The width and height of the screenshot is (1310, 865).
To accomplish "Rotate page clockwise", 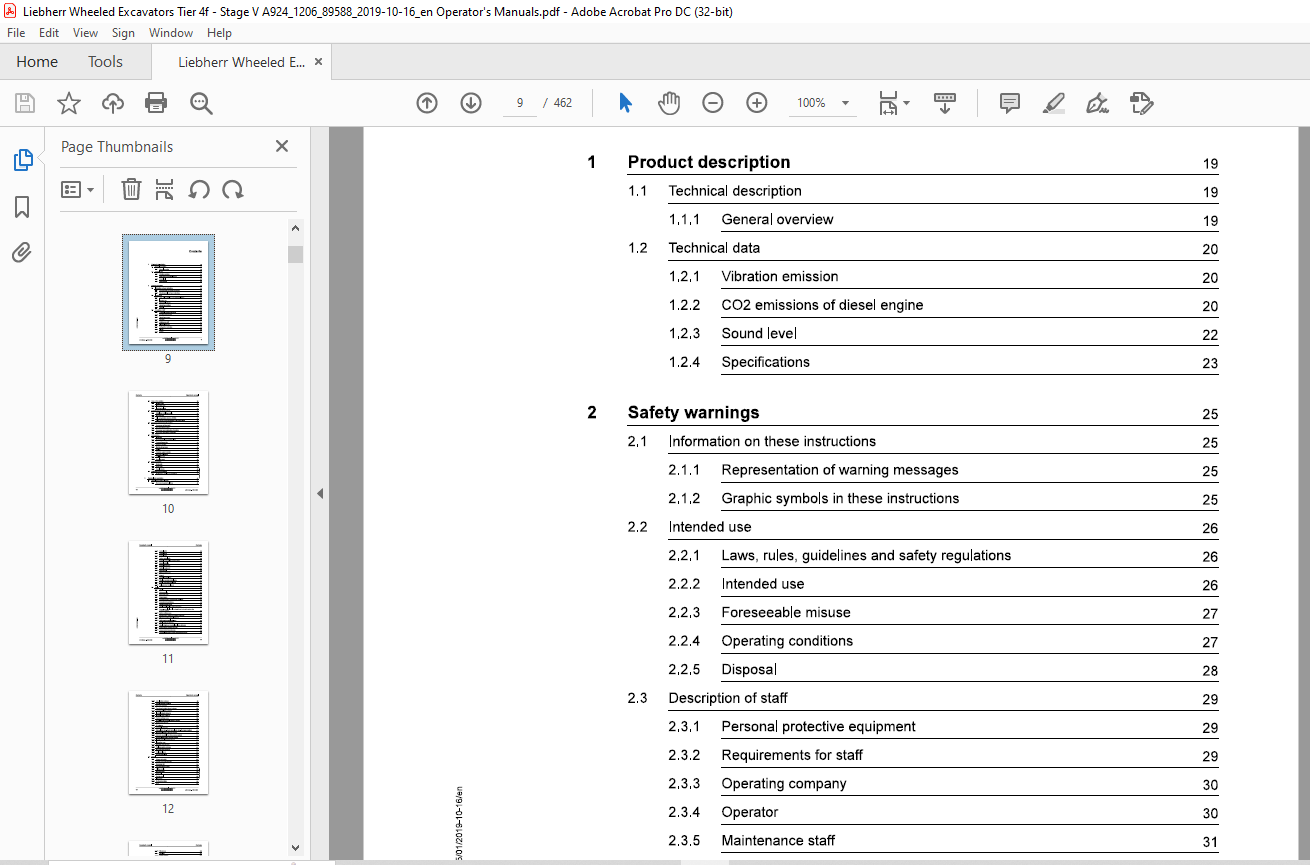I will (233, 189).
